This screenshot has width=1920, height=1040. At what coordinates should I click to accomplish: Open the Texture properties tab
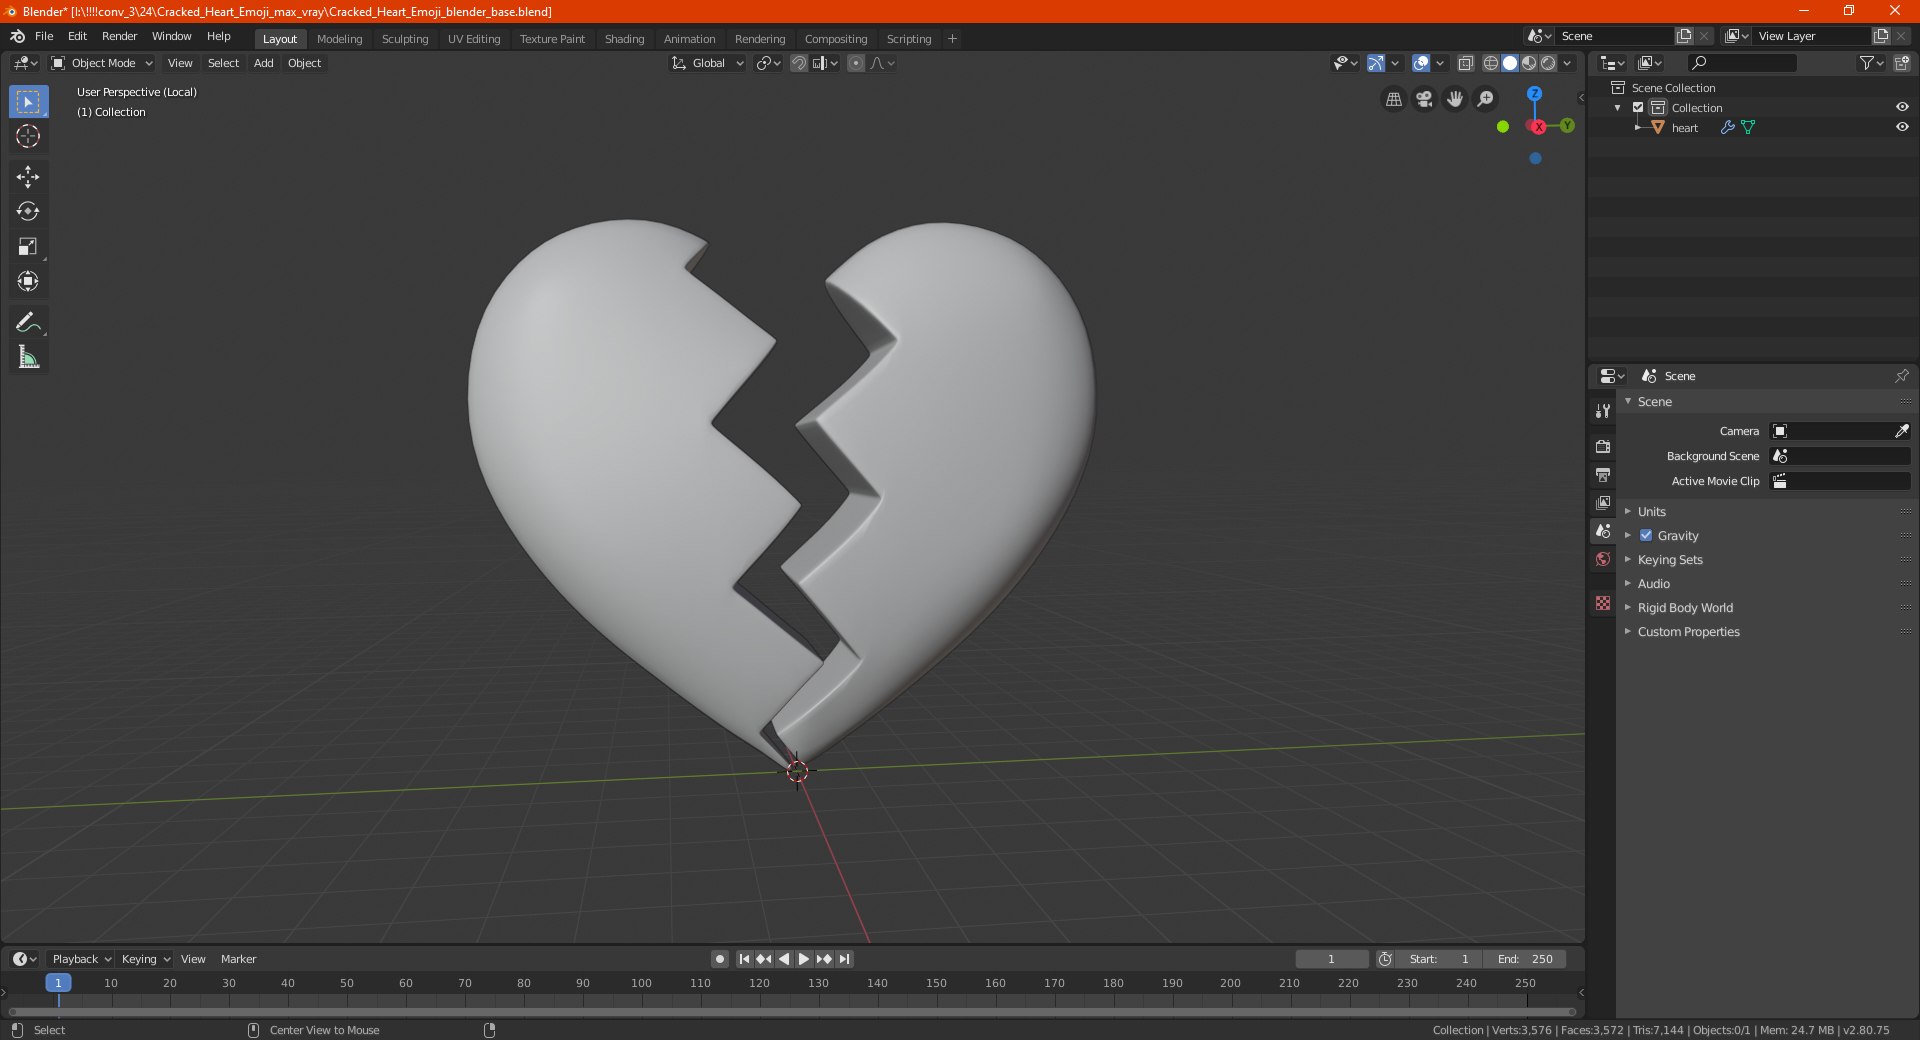1603,603
